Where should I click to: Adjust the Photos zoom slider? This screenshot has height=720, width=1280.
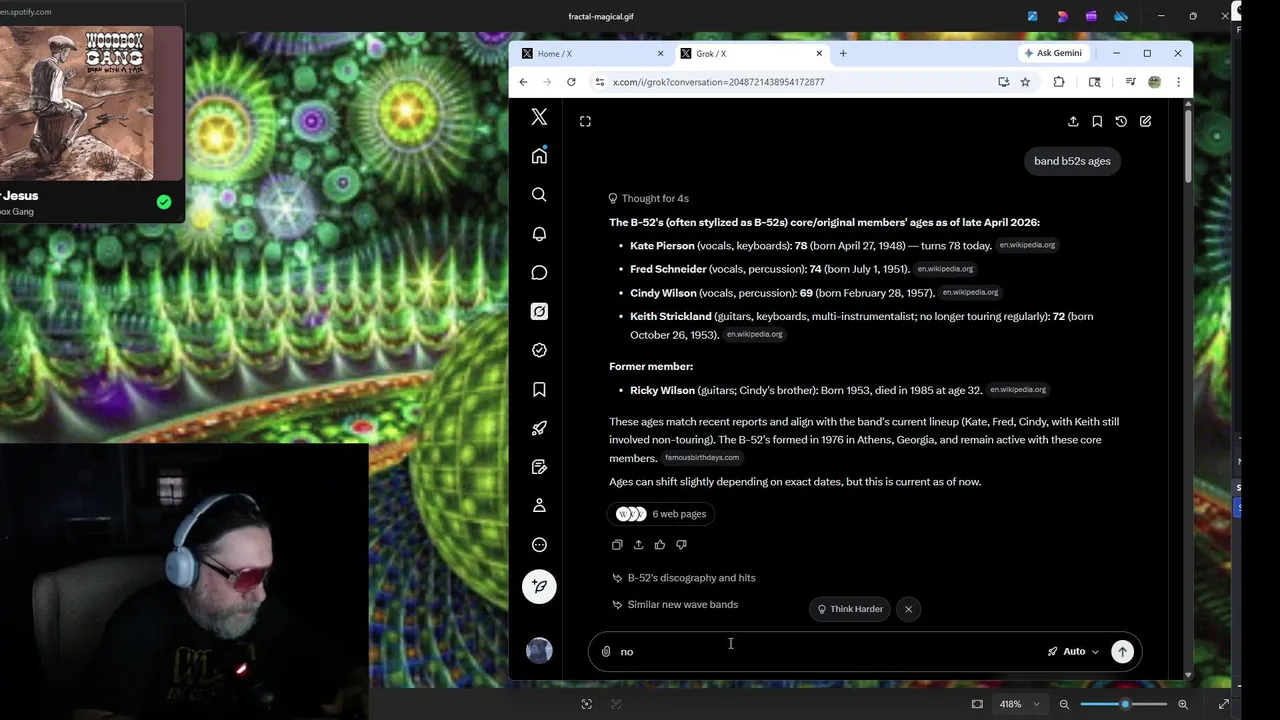click(x=1124, y=704)
